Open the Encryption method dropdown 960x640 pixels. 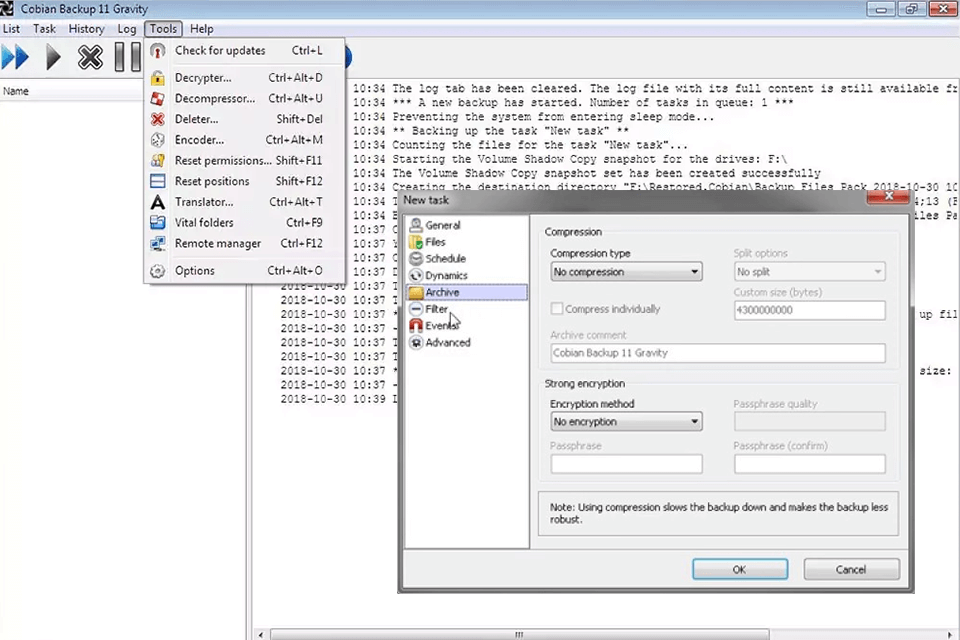coord(626,421)
